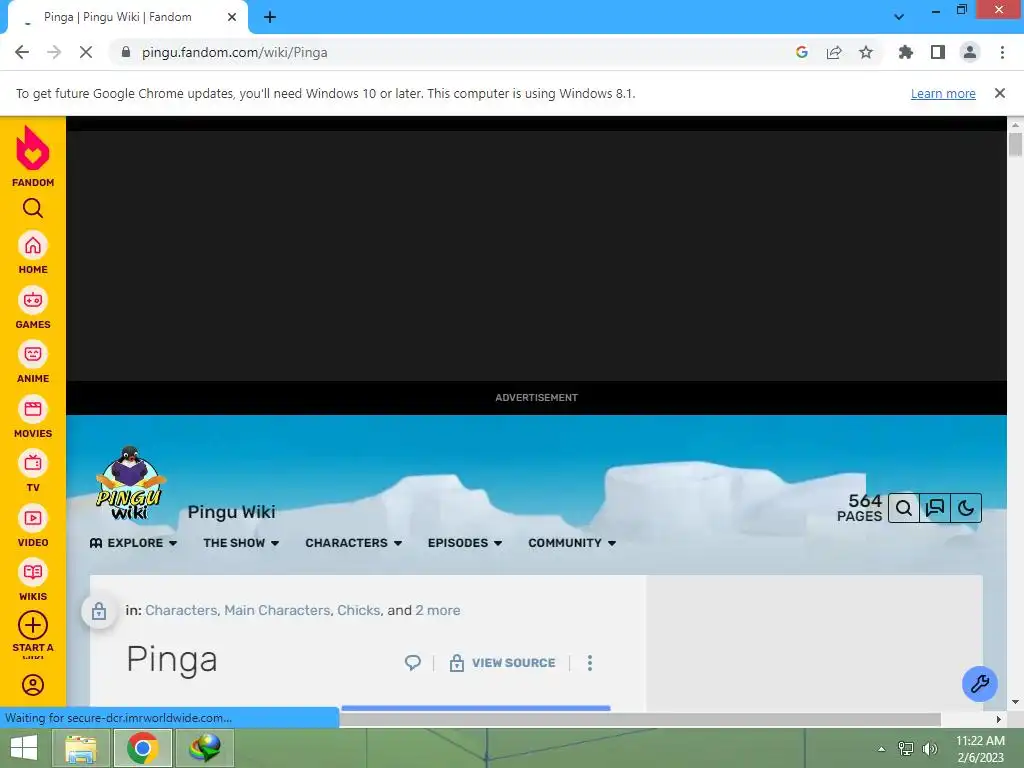Click the page lock protection icon
1024x768 pixels.
[x=99, y=611]
